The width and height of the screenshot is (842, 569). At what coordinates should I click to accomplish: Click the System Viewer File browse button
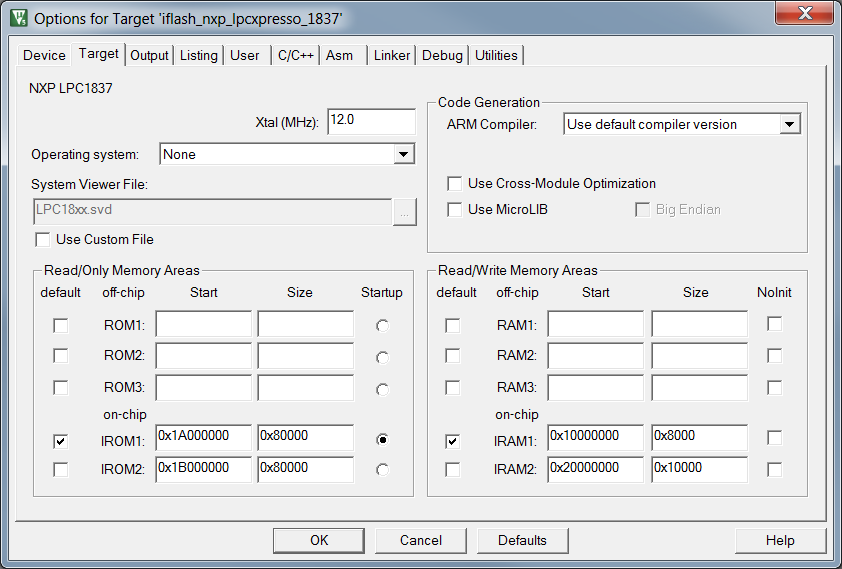(x=404, y=212)
